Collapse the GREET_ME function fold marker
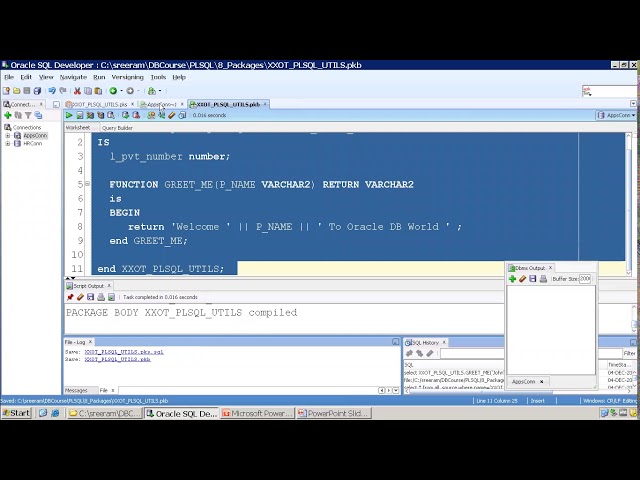This screenshot has height=480, width=640. (87, 184)
